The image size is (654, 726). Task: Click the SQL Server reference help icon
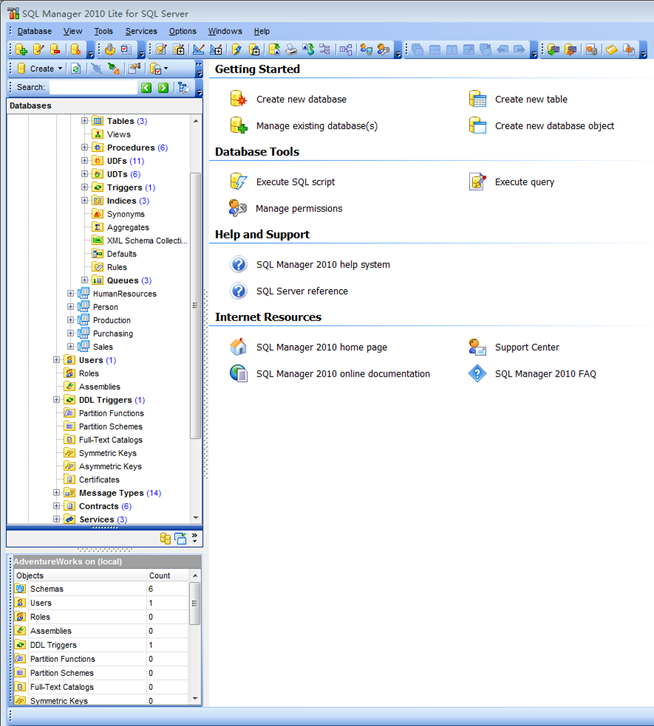pos(239,291)
